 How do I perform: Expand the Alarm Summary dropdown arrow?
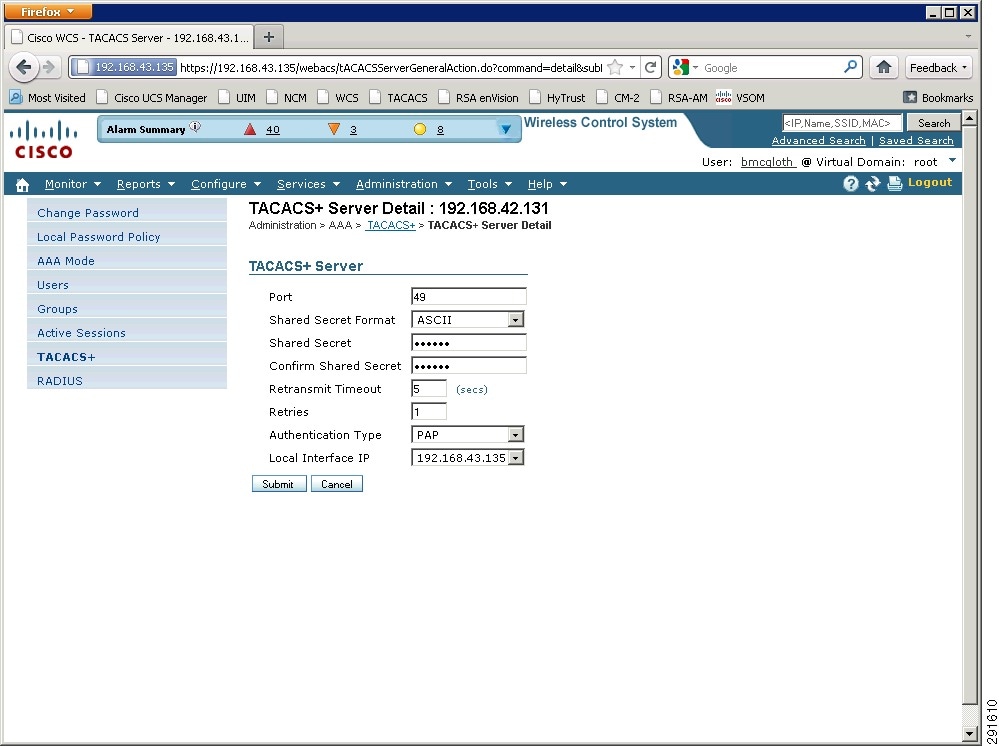506,129
